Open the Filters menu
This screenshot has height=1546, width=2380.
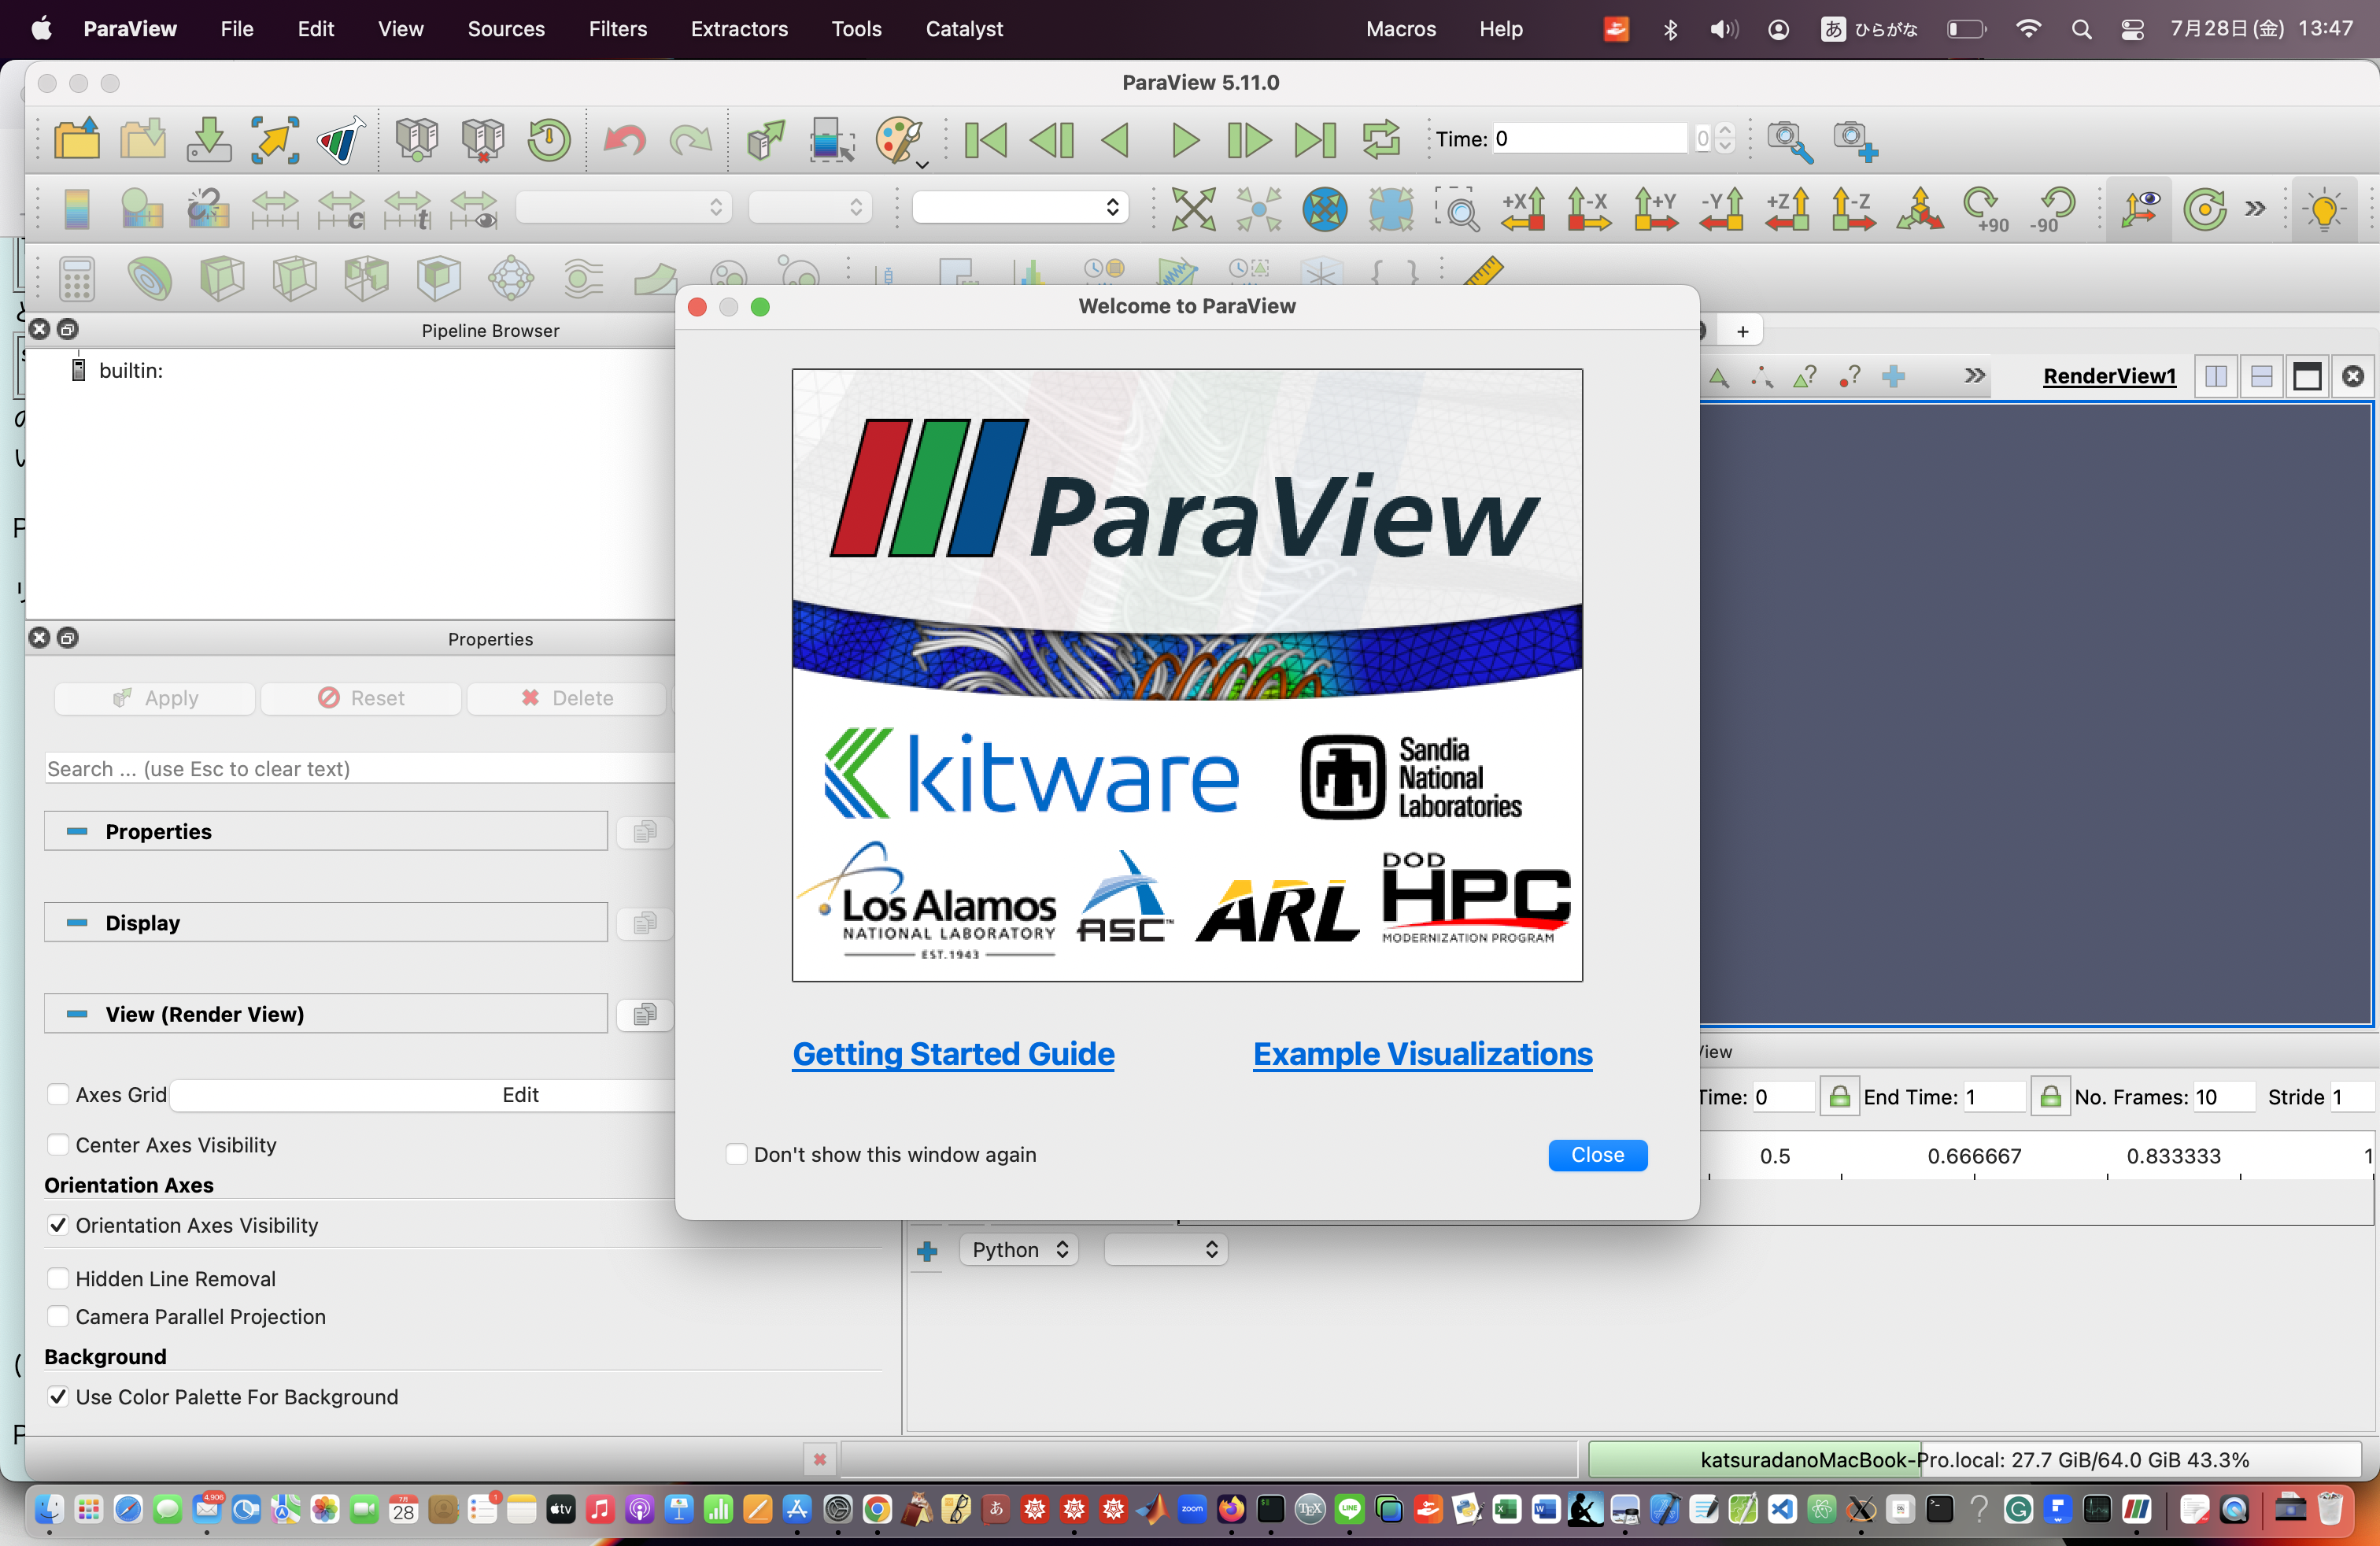617,29
